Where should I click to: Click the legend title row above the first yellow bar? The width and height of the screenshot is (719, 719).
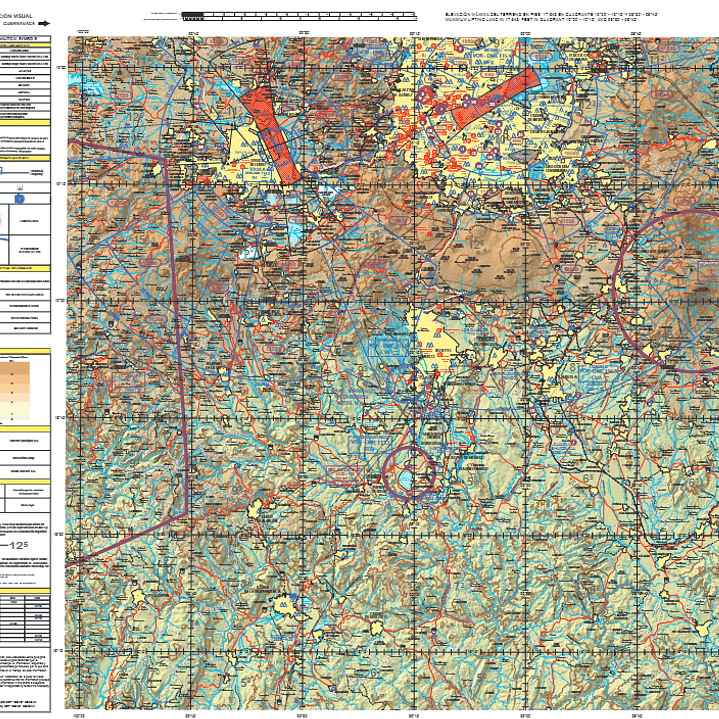click(x=24, y=37)
